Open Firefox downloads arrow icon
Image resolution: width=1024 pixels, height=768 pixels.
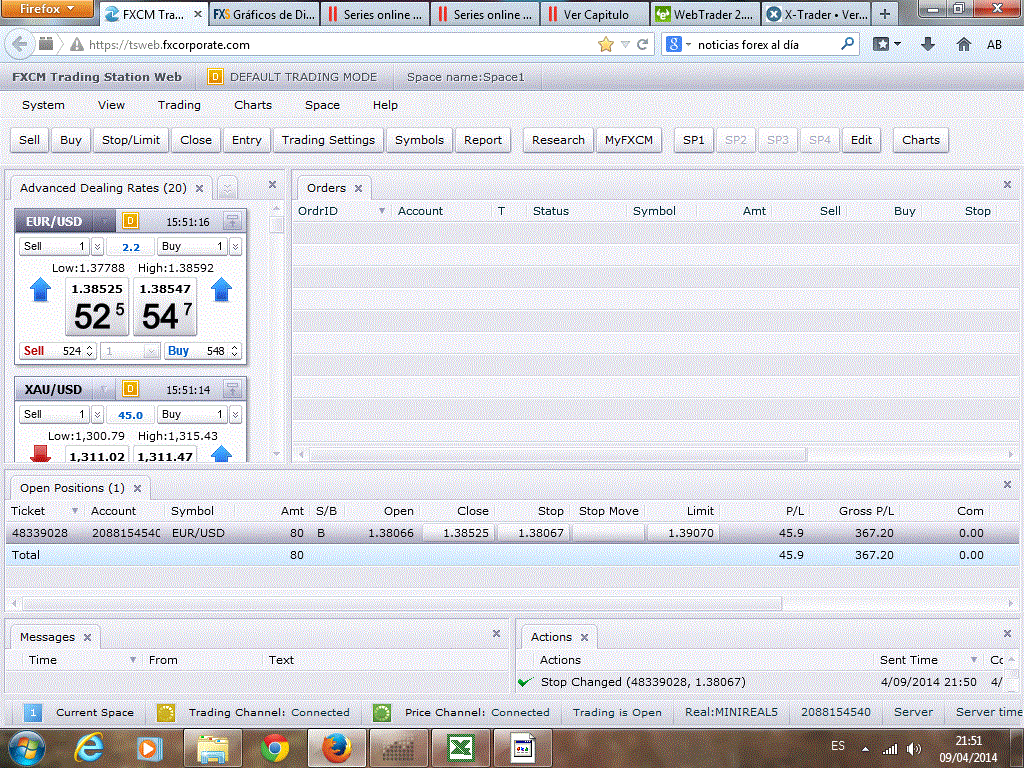927,44
